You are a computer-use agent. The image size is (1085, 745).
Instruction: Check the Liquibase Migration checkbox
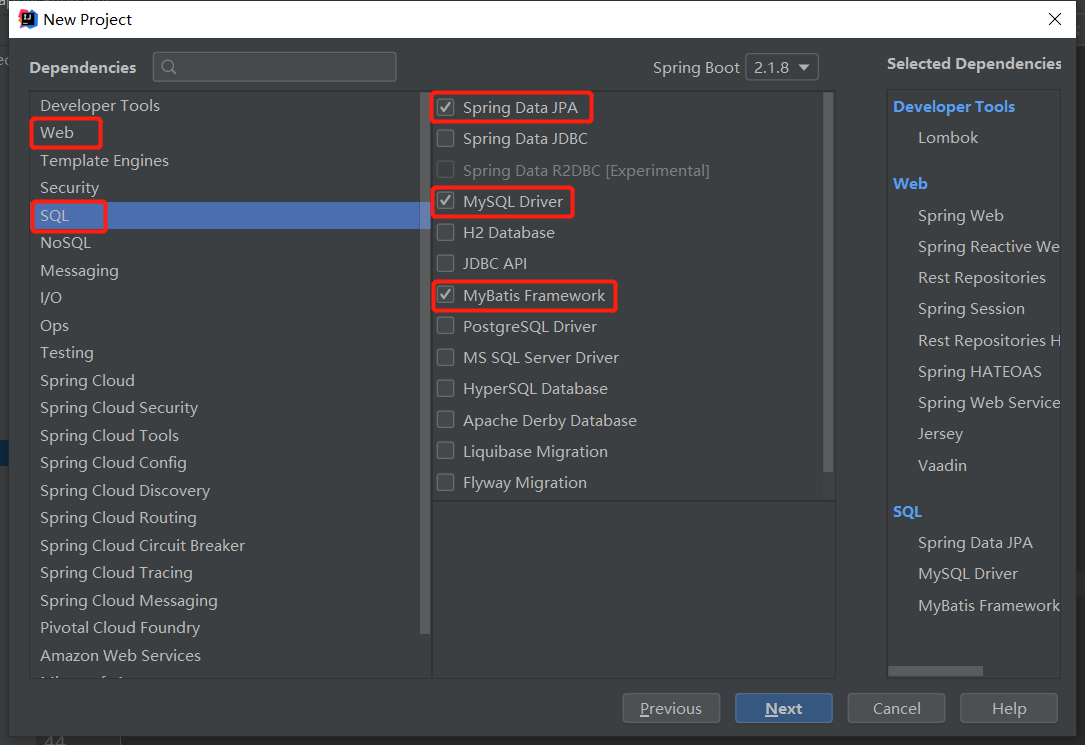point(446,452)
